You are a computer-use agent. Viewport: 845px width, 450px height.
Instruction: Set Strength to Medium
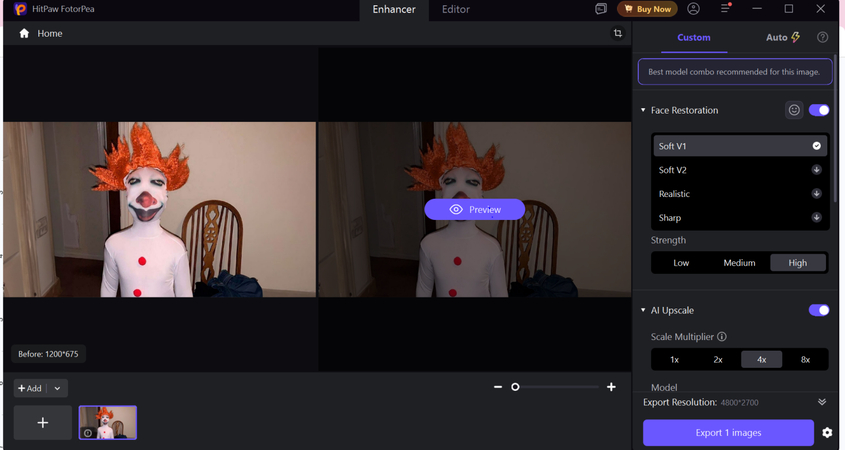click(739, 263)
